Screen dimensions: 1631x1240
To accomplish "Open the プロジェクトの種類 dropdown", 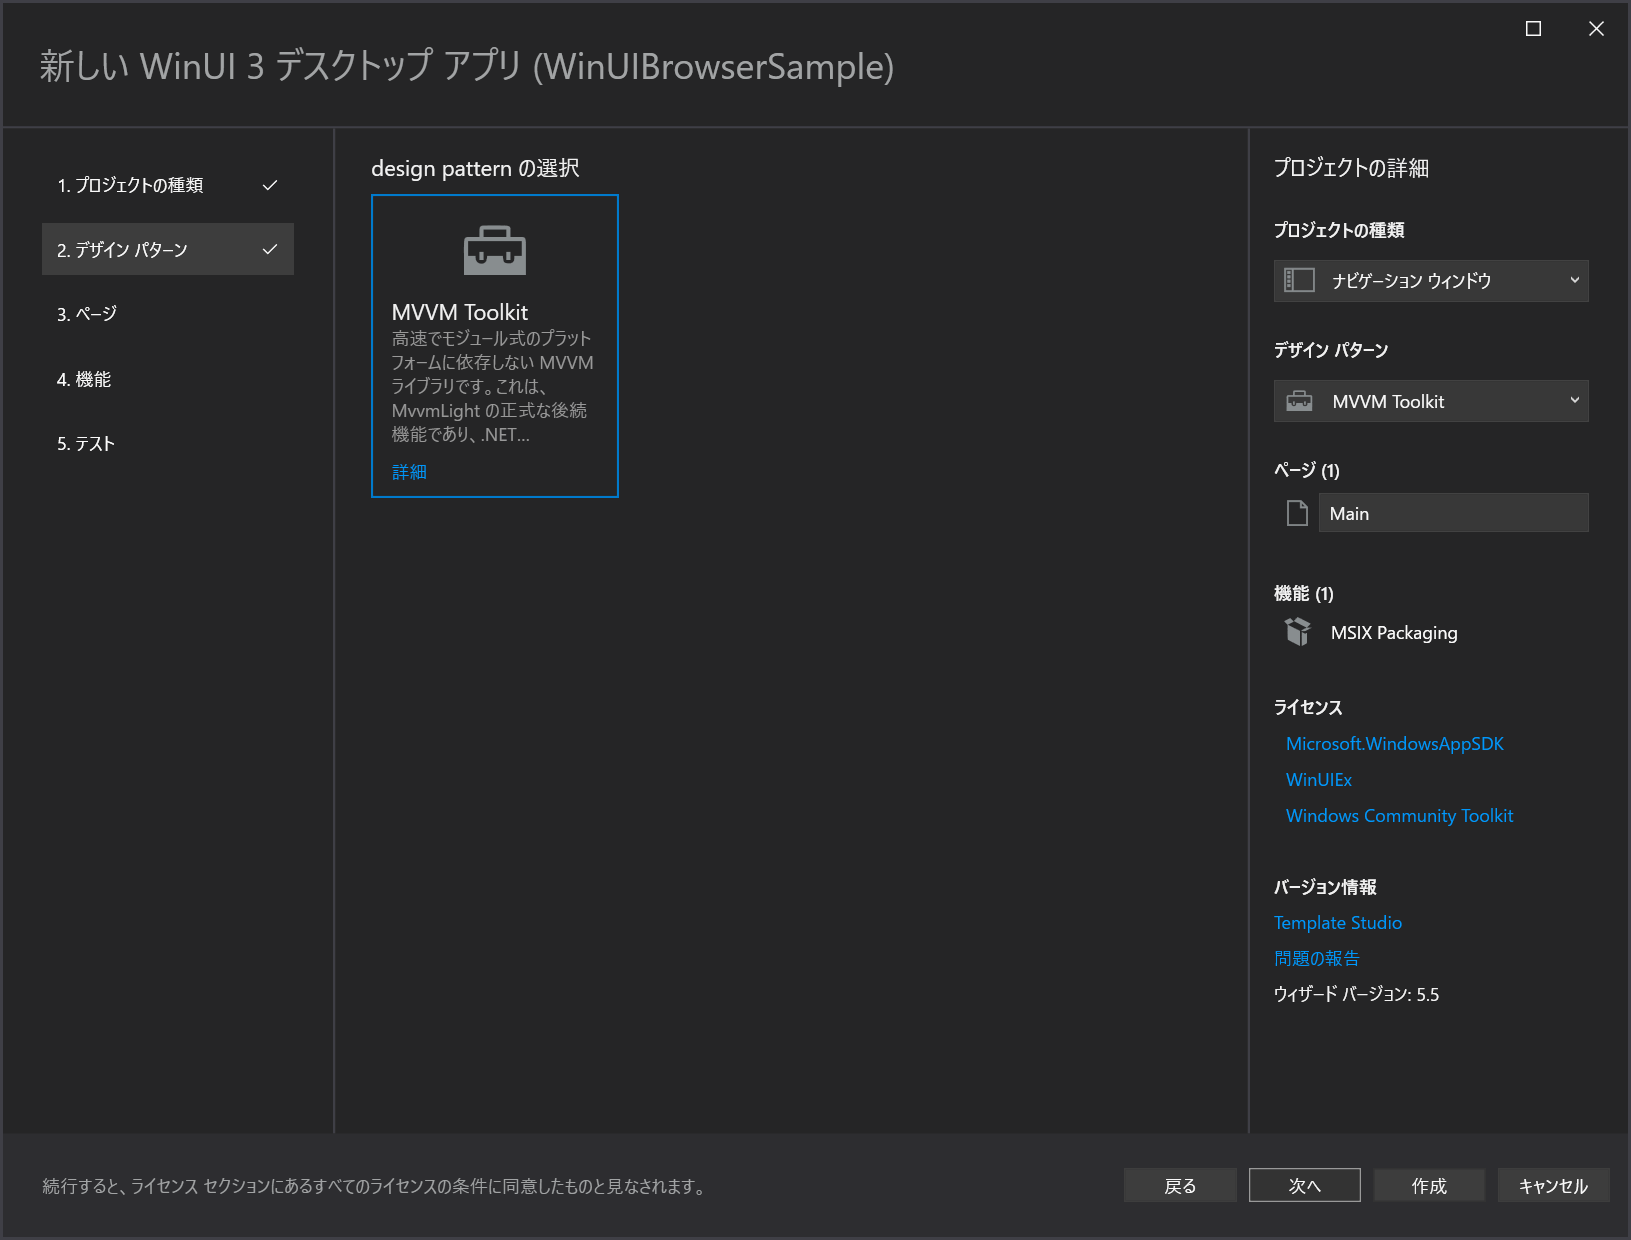I will (x=1430, y=280).
